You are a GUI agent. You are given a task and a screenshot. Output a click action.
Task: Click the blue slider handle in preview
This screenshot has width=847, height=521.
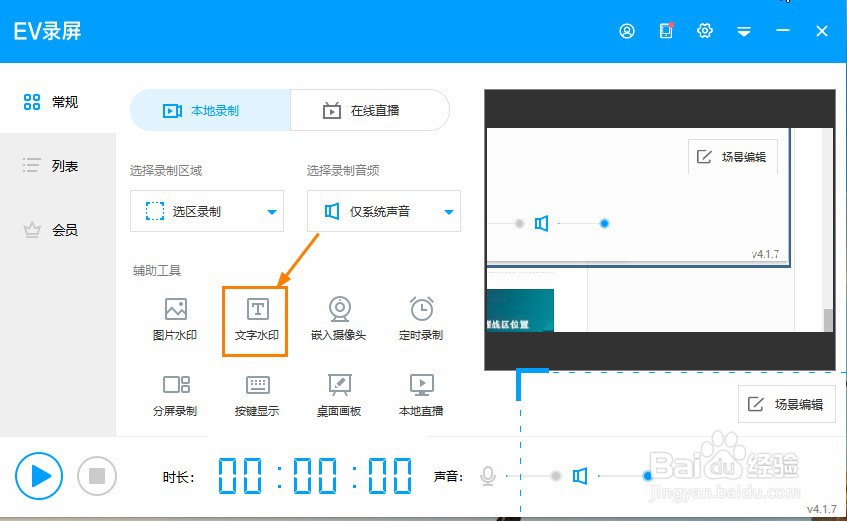pos(604,223)
